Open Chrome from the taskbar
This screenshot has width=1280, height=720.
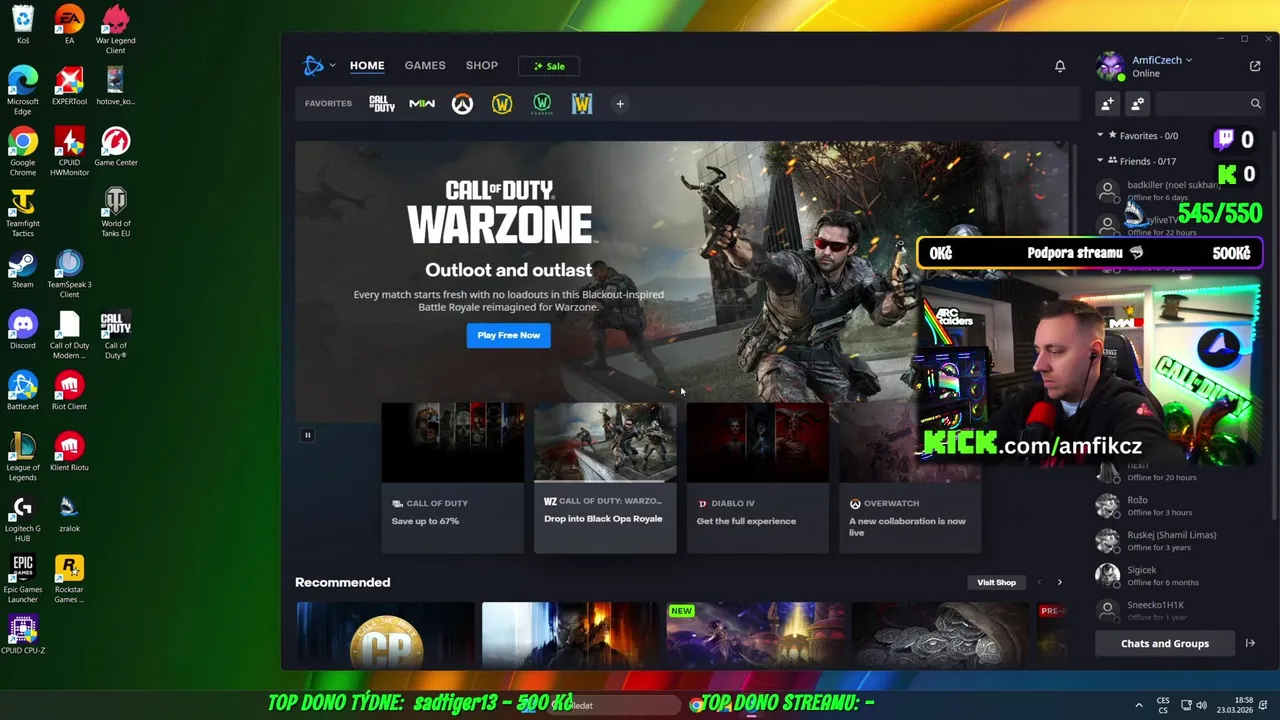click(696, 705)
